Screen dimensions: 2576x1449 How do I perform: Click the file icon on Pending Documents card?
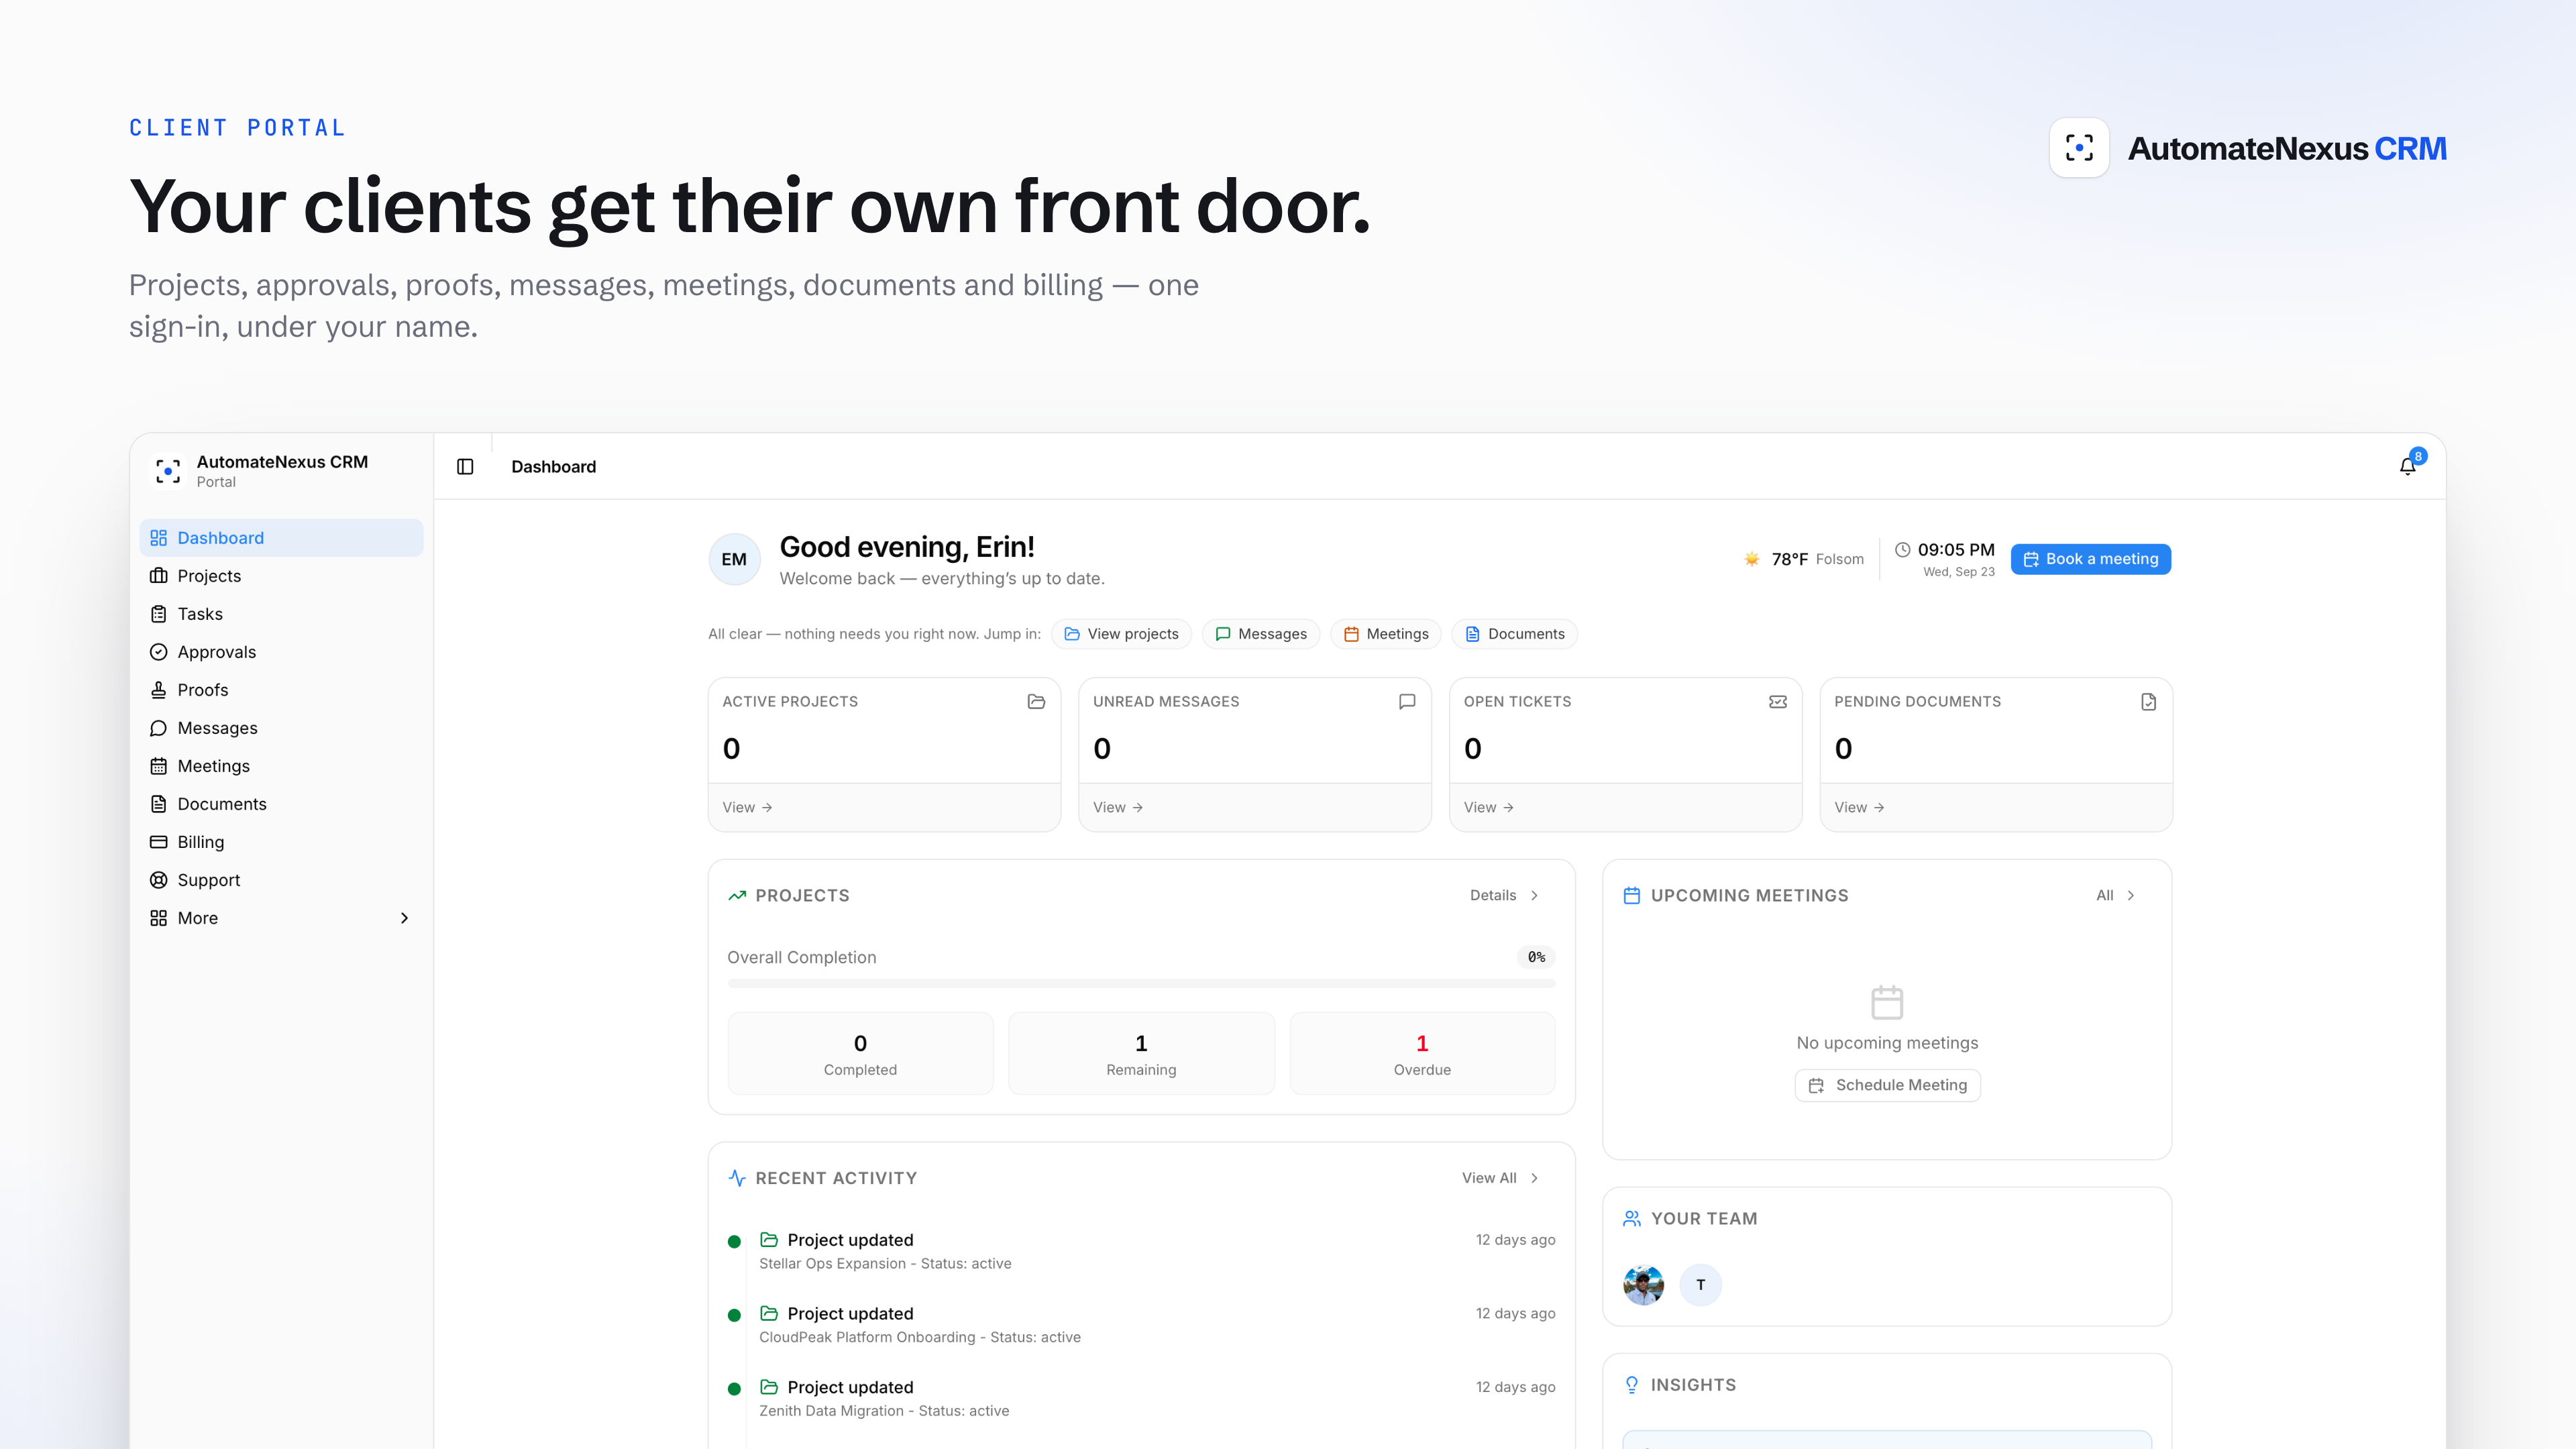tap(2148, 702)
